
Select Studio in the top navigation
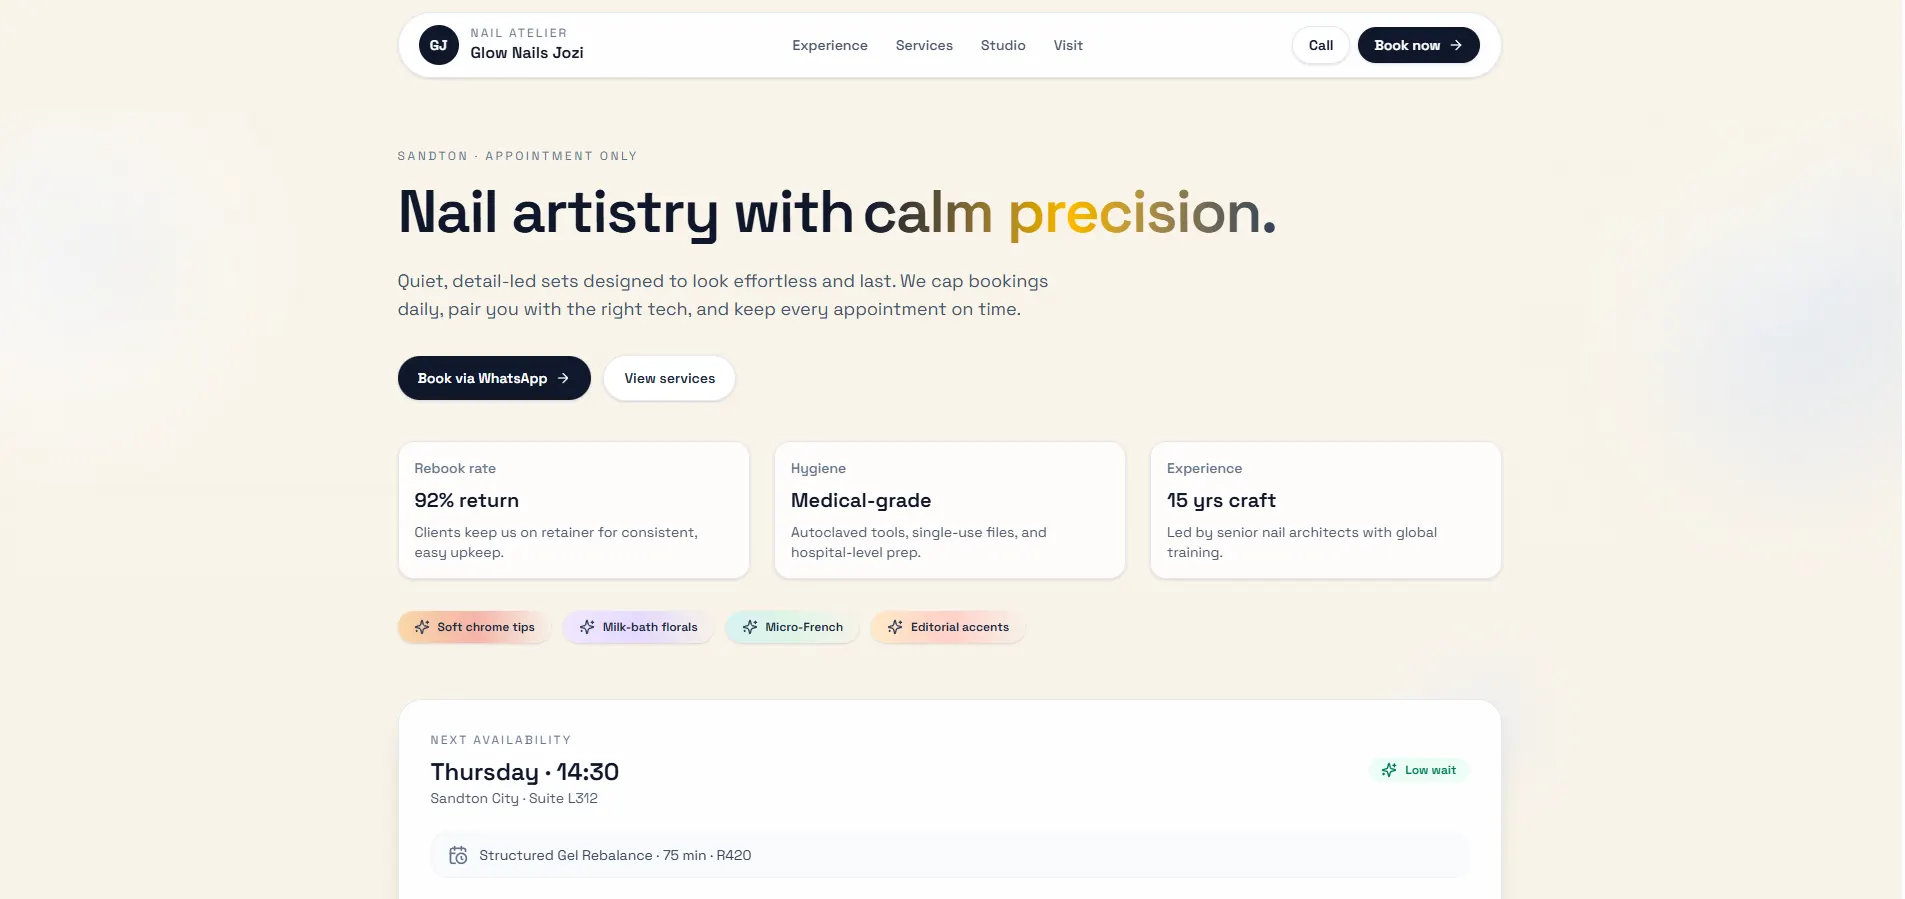pyautogui.click(x=1003, y=45)
